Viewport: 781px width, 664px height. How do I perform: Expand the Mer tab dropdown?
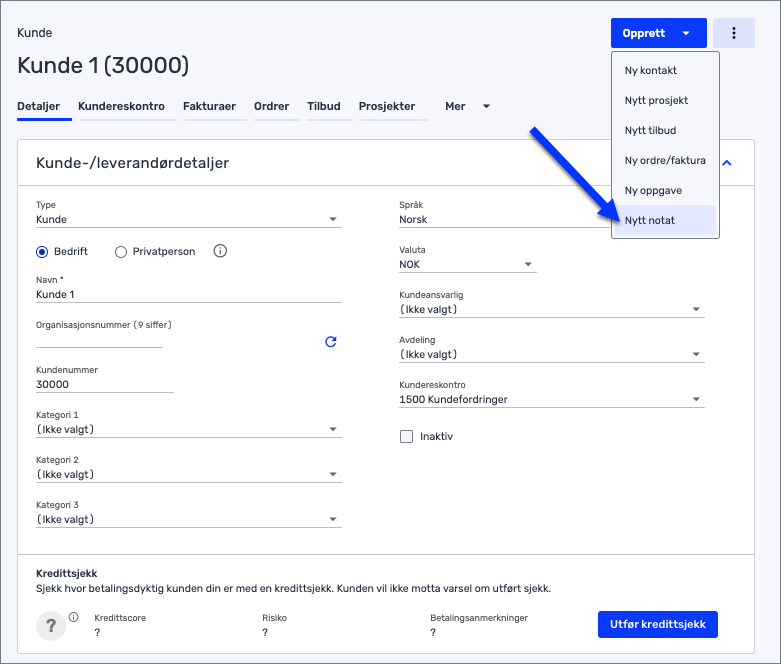(x=467, y=106)
